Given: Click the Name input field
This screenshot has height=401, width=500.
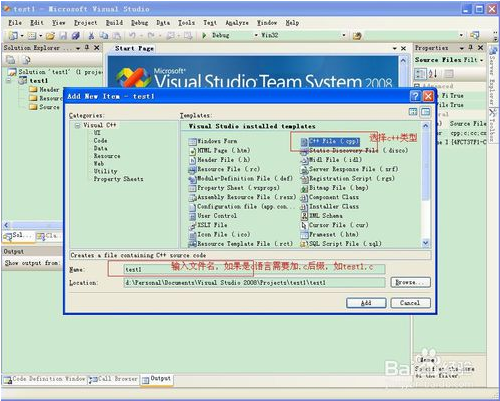Looking at the screenshot, I should [x=254, y=269].
